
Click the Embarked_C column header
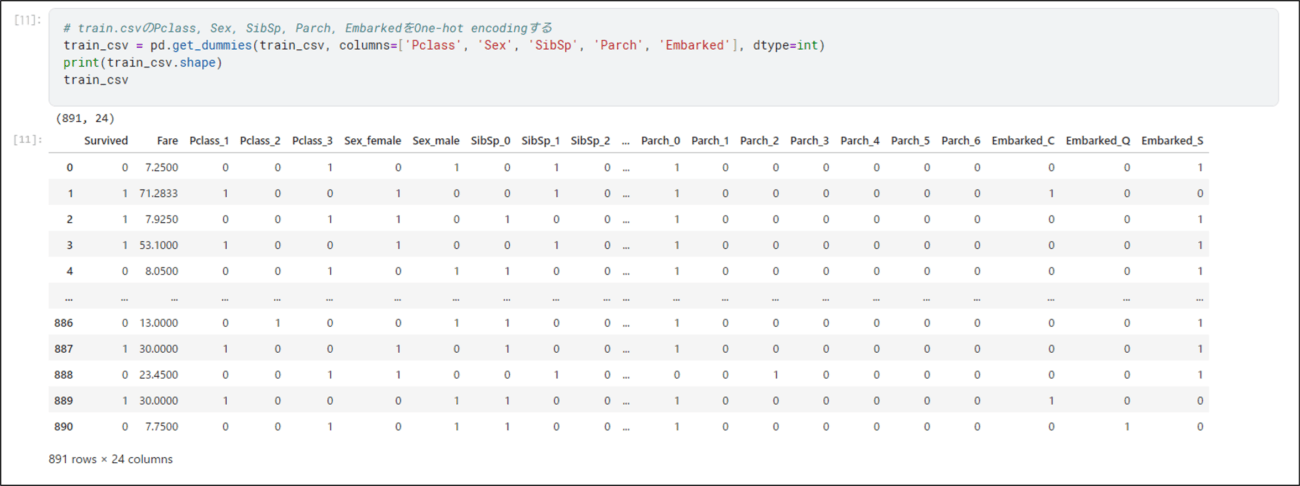coord(1023,141)
